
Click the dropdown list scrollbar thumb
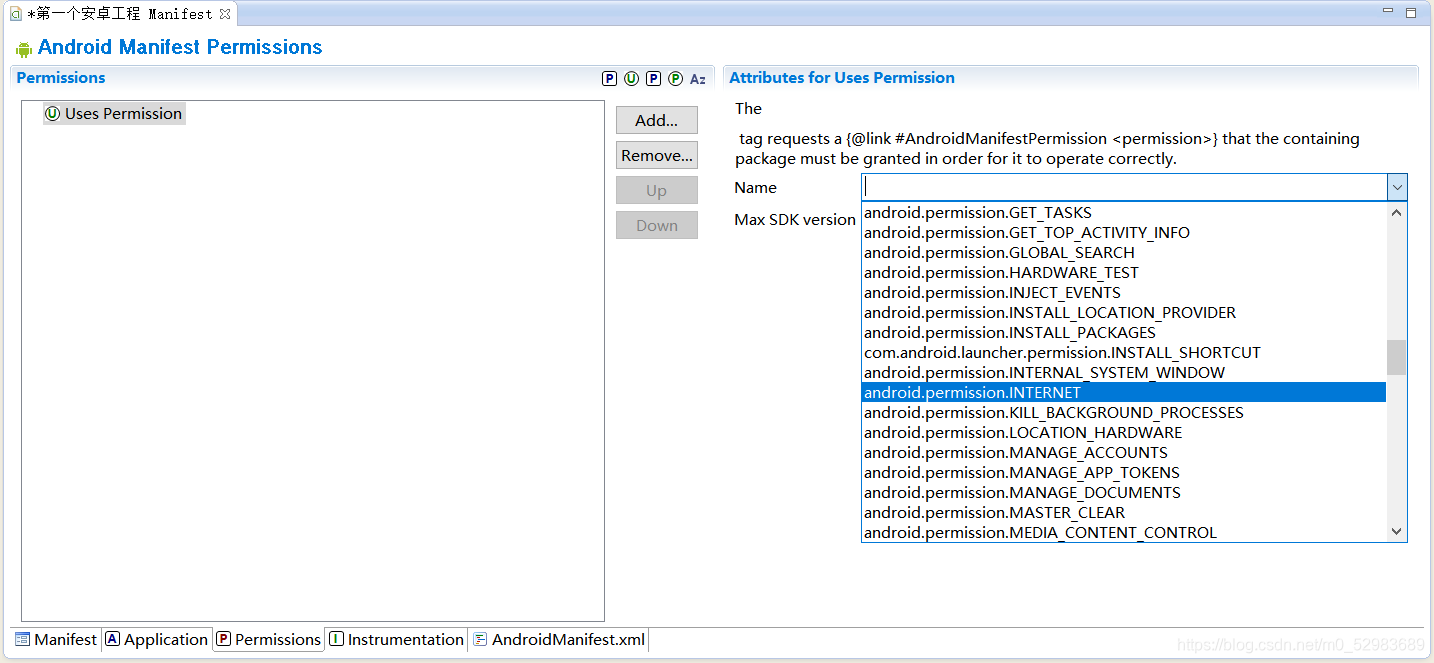pos(1397,357)
